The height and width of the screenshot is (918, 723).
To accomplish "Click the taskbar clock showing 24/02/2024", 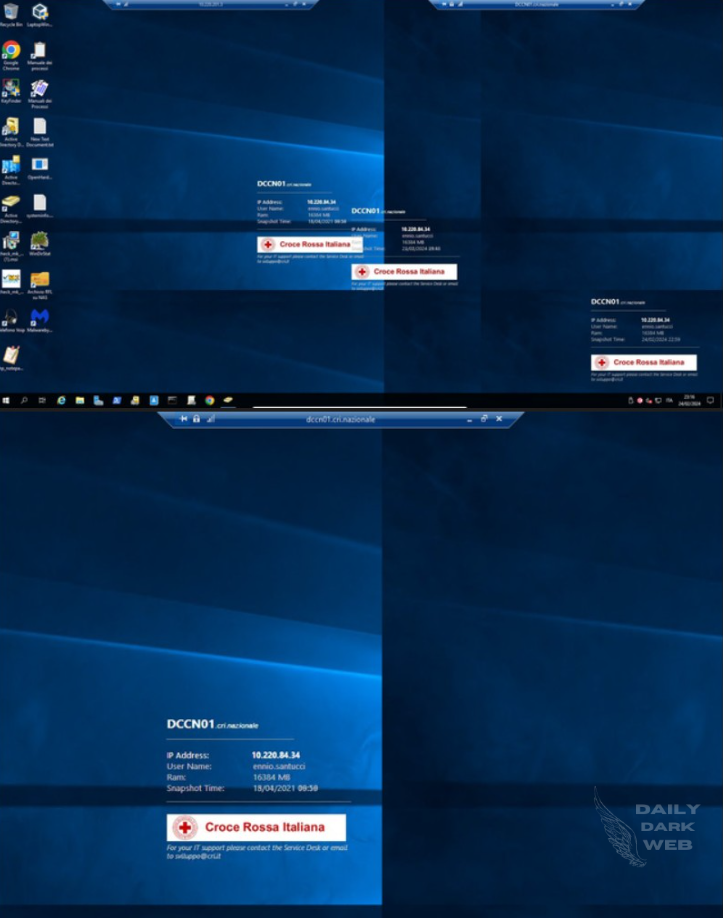I will pos(689,400).
